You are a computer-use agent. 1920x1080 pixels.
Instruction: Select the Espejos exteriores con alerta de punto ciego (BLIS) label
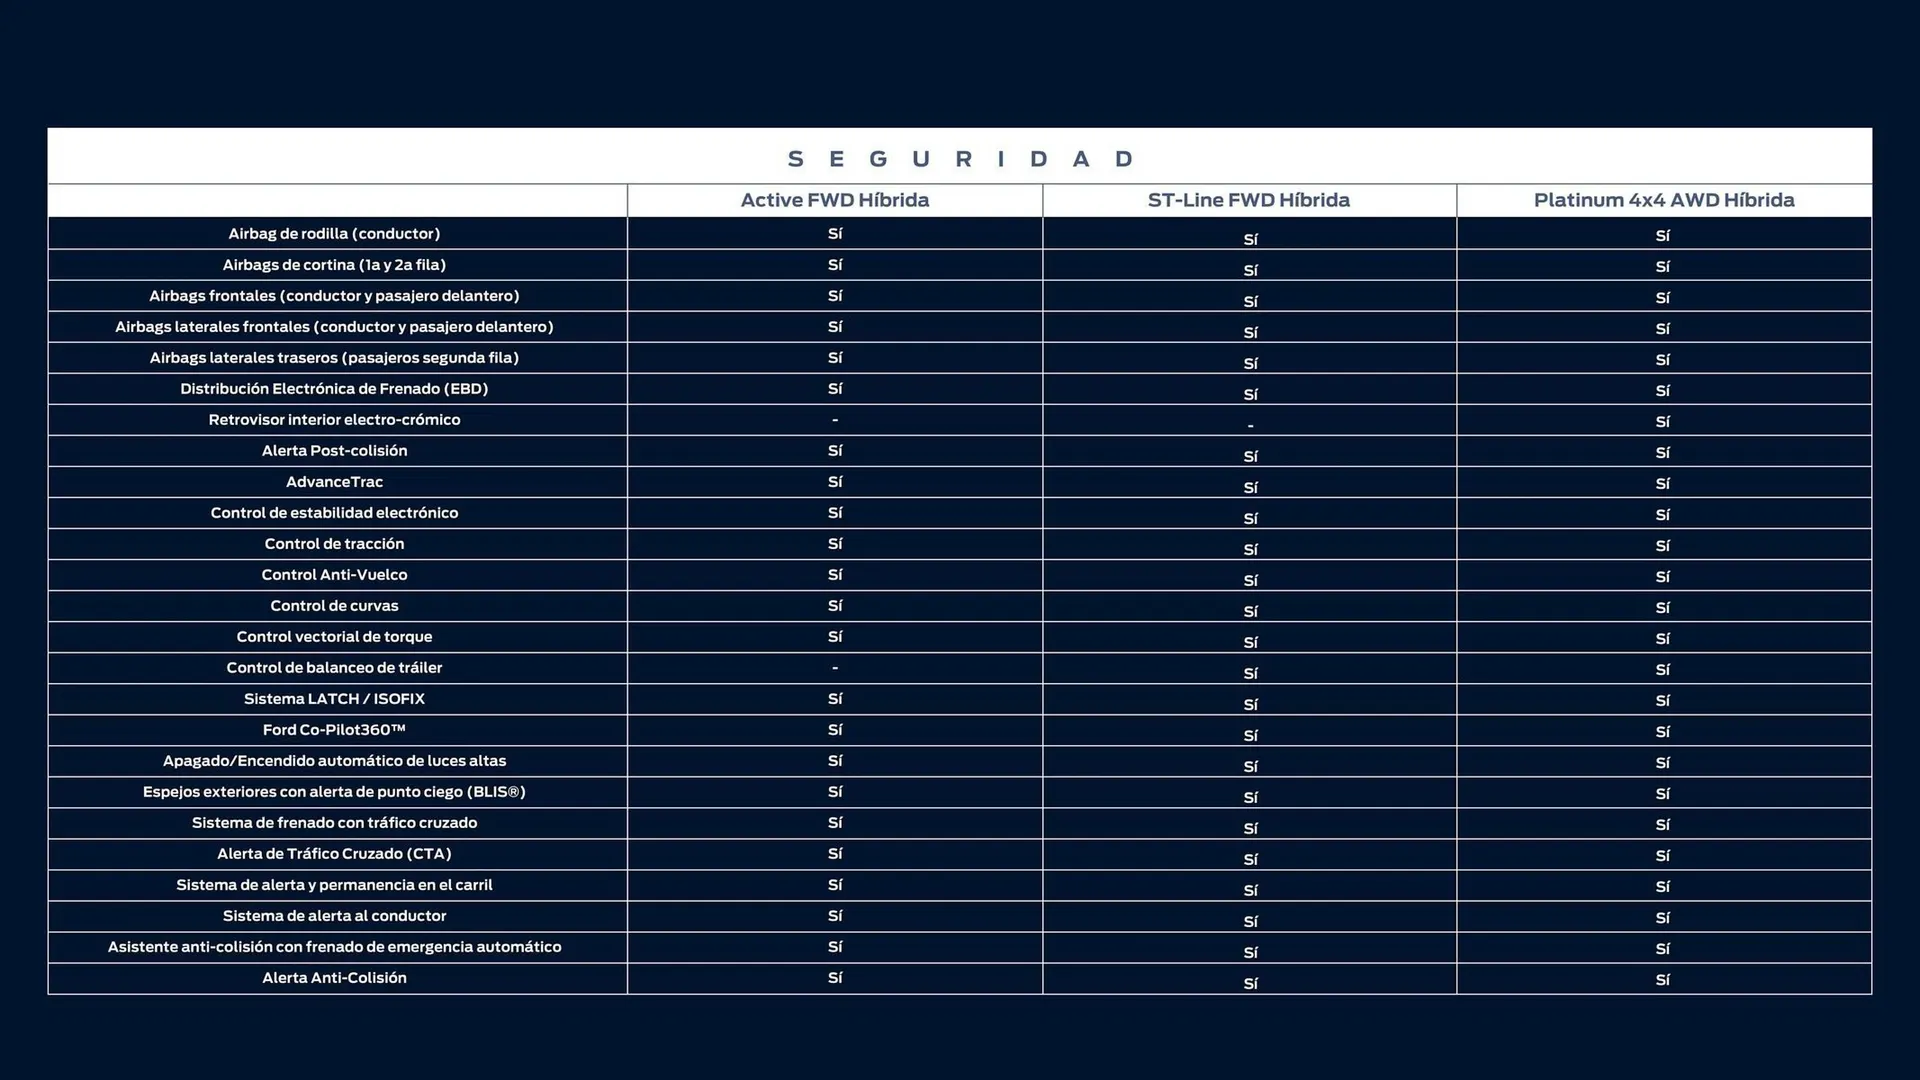pos(335,791)
